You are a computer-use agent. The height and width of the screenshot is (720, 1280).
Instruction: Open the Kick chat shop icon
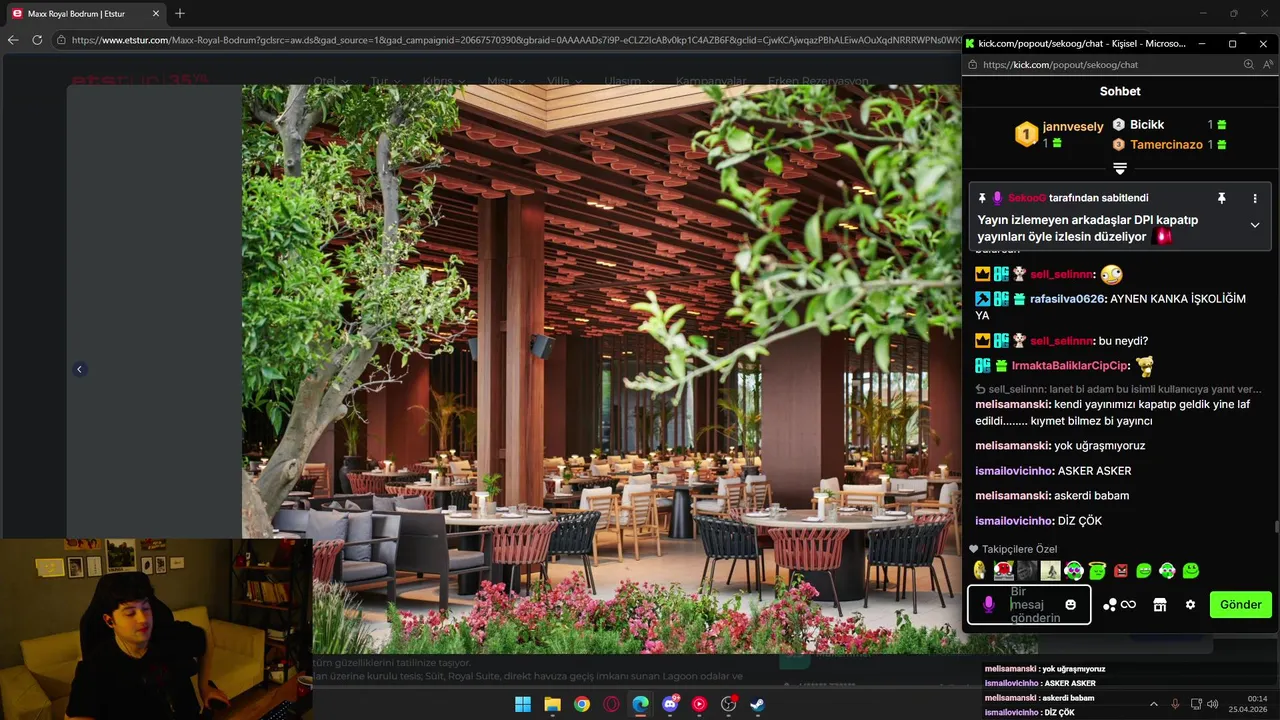[x=1160, y=605]
